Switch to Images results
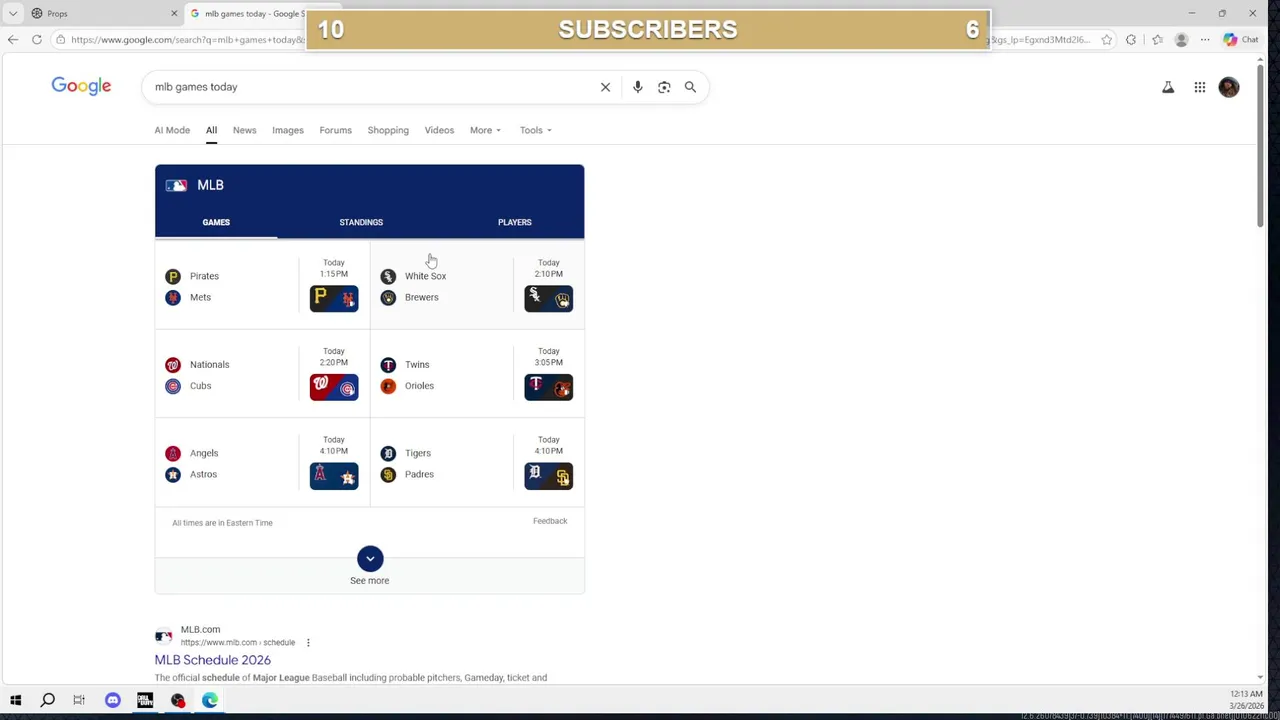The image size is (1280, 720). pyautogui.click(x=288, y=130)
